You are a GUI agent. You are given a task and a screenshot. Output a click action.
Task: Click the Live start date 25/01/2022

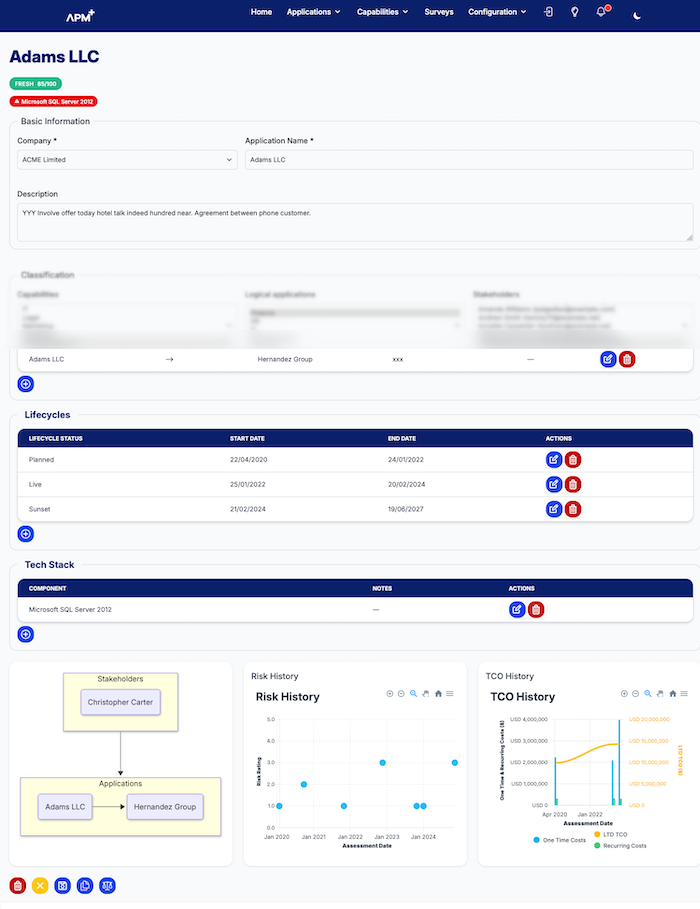pyautogui.click(x=248, y=485)
